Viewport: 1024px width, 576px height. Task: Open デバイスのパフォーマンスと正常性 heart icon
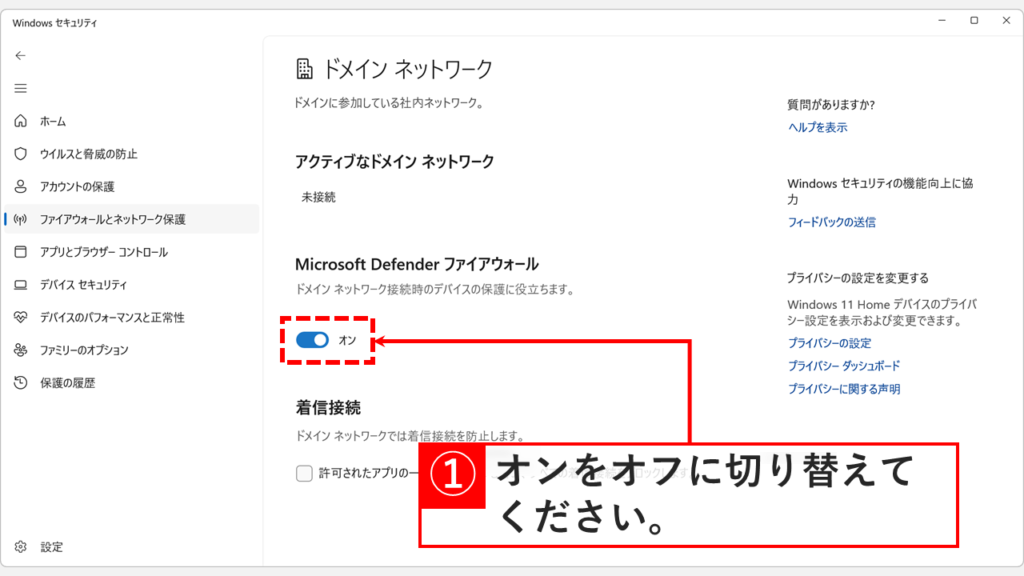tap(19, 319)
